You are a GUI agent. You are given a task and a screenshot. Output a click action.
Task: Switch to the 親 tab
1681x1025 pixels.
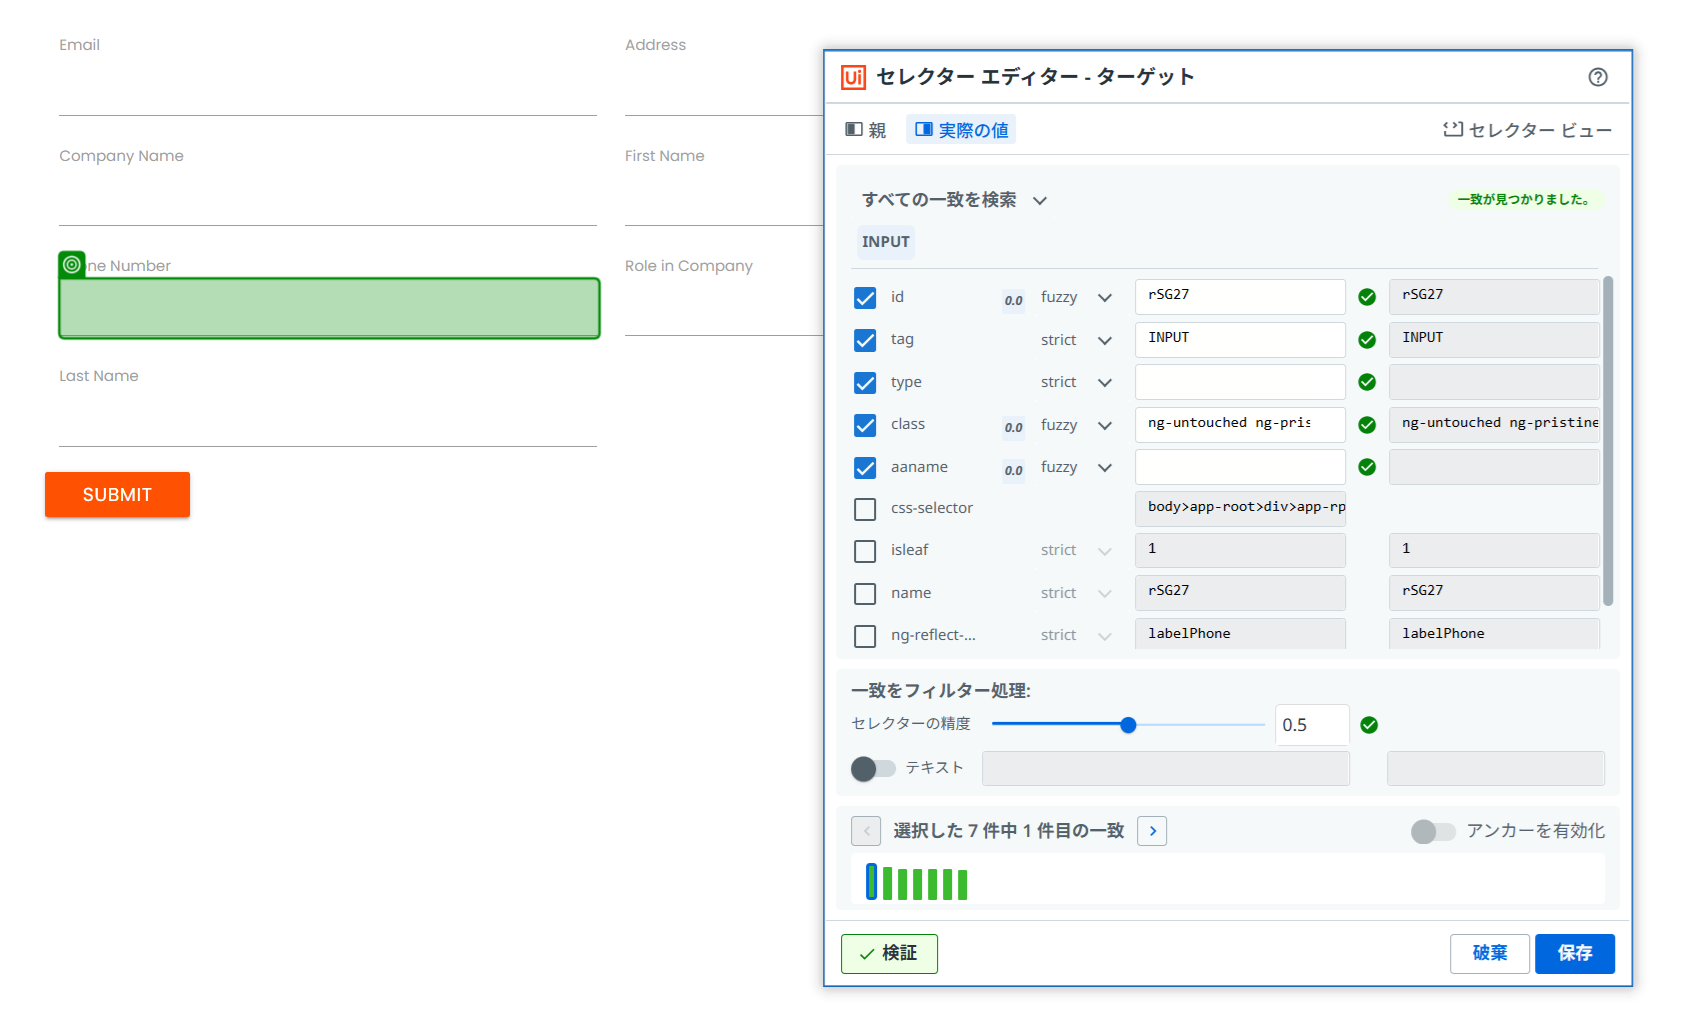(866, 130)
